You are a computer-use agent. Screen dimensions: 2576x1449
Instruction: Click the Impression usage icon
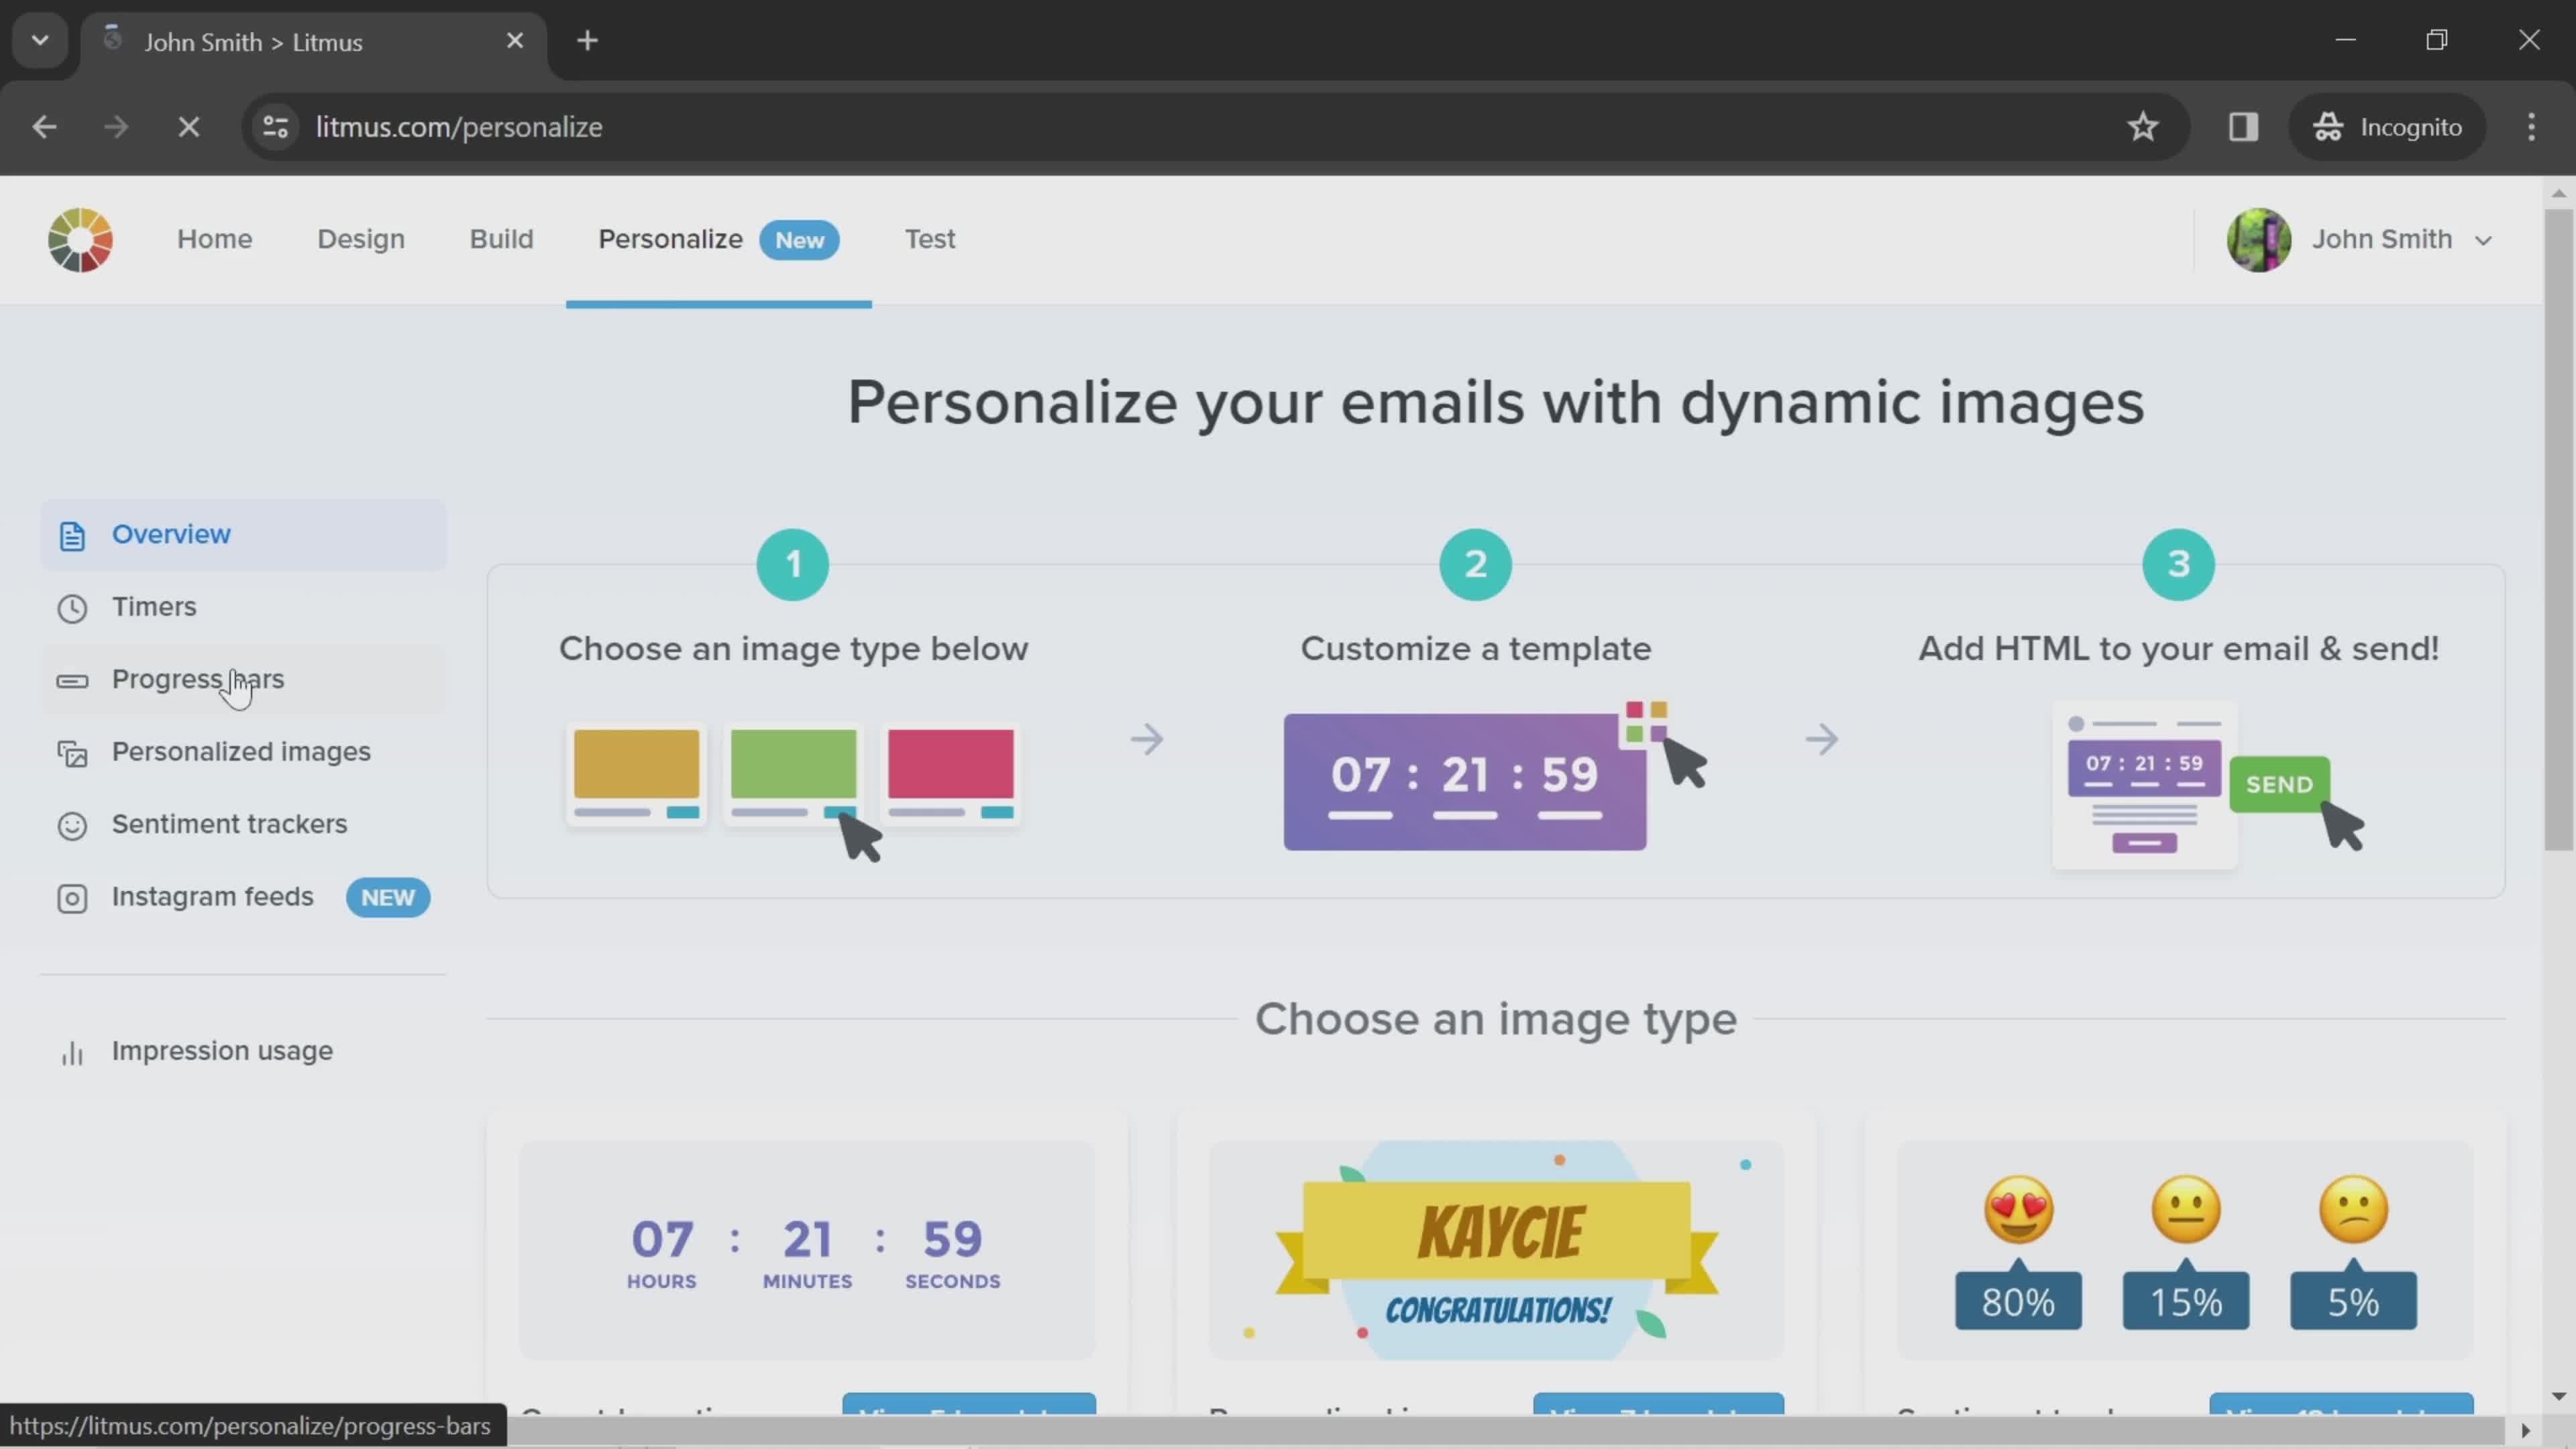pyautogui.click(x=70, y=1051)
